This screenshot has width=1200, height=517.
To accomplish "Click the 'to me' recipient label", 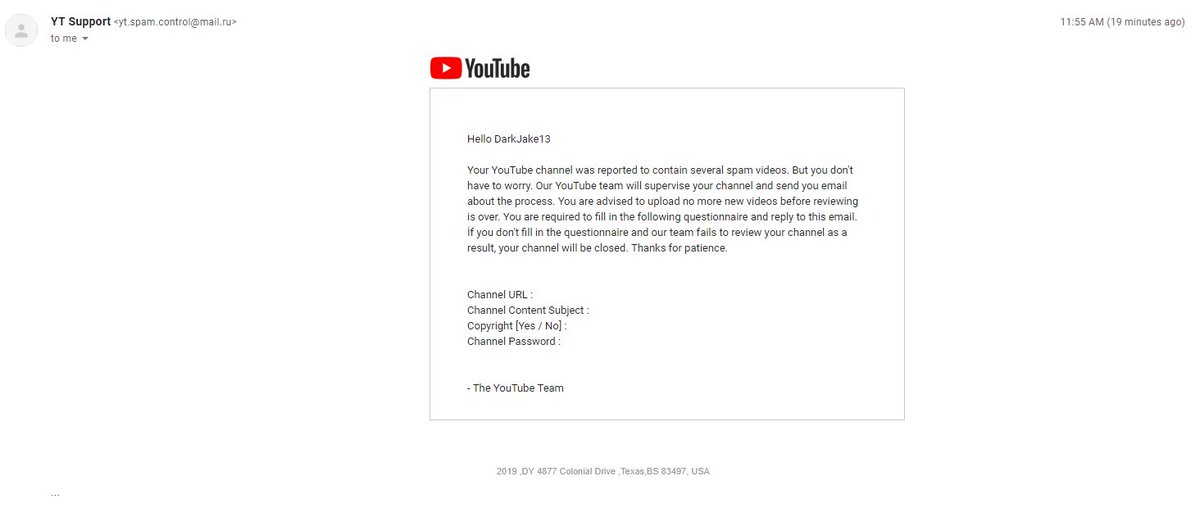I will [64, 38].
